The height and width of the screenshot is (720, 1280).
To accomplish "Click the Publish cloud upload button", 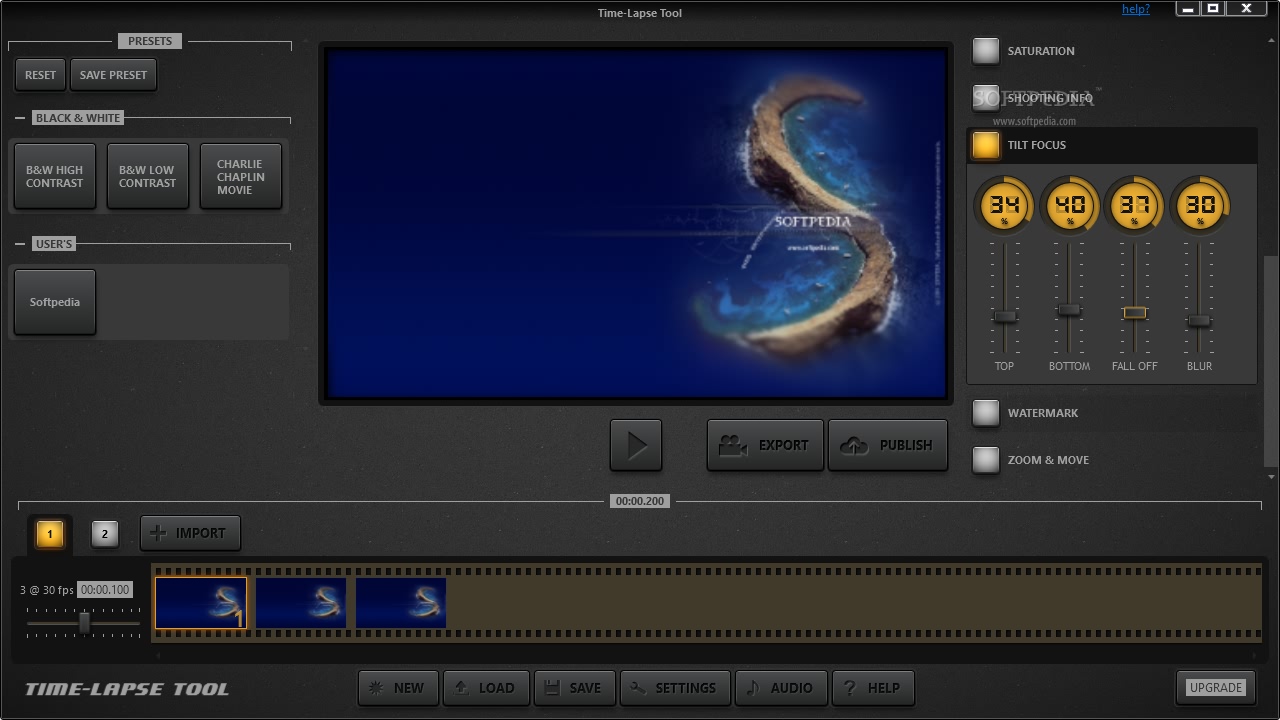I will pyautogui.click(x=888, y=445).
